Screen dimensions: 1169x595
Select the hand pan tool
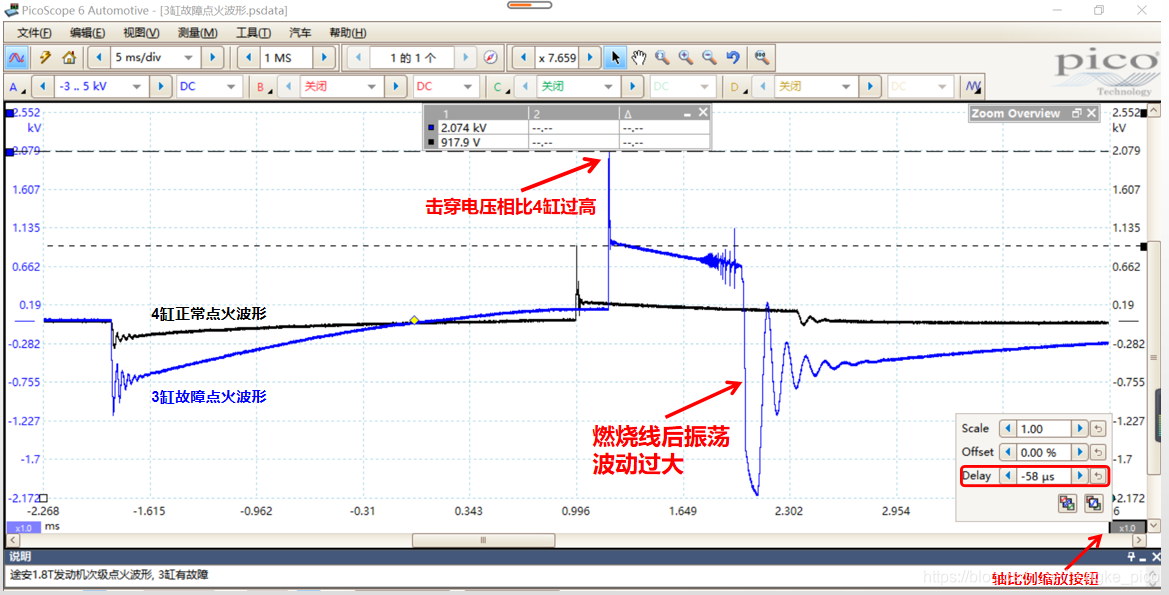tap(638, 57)
